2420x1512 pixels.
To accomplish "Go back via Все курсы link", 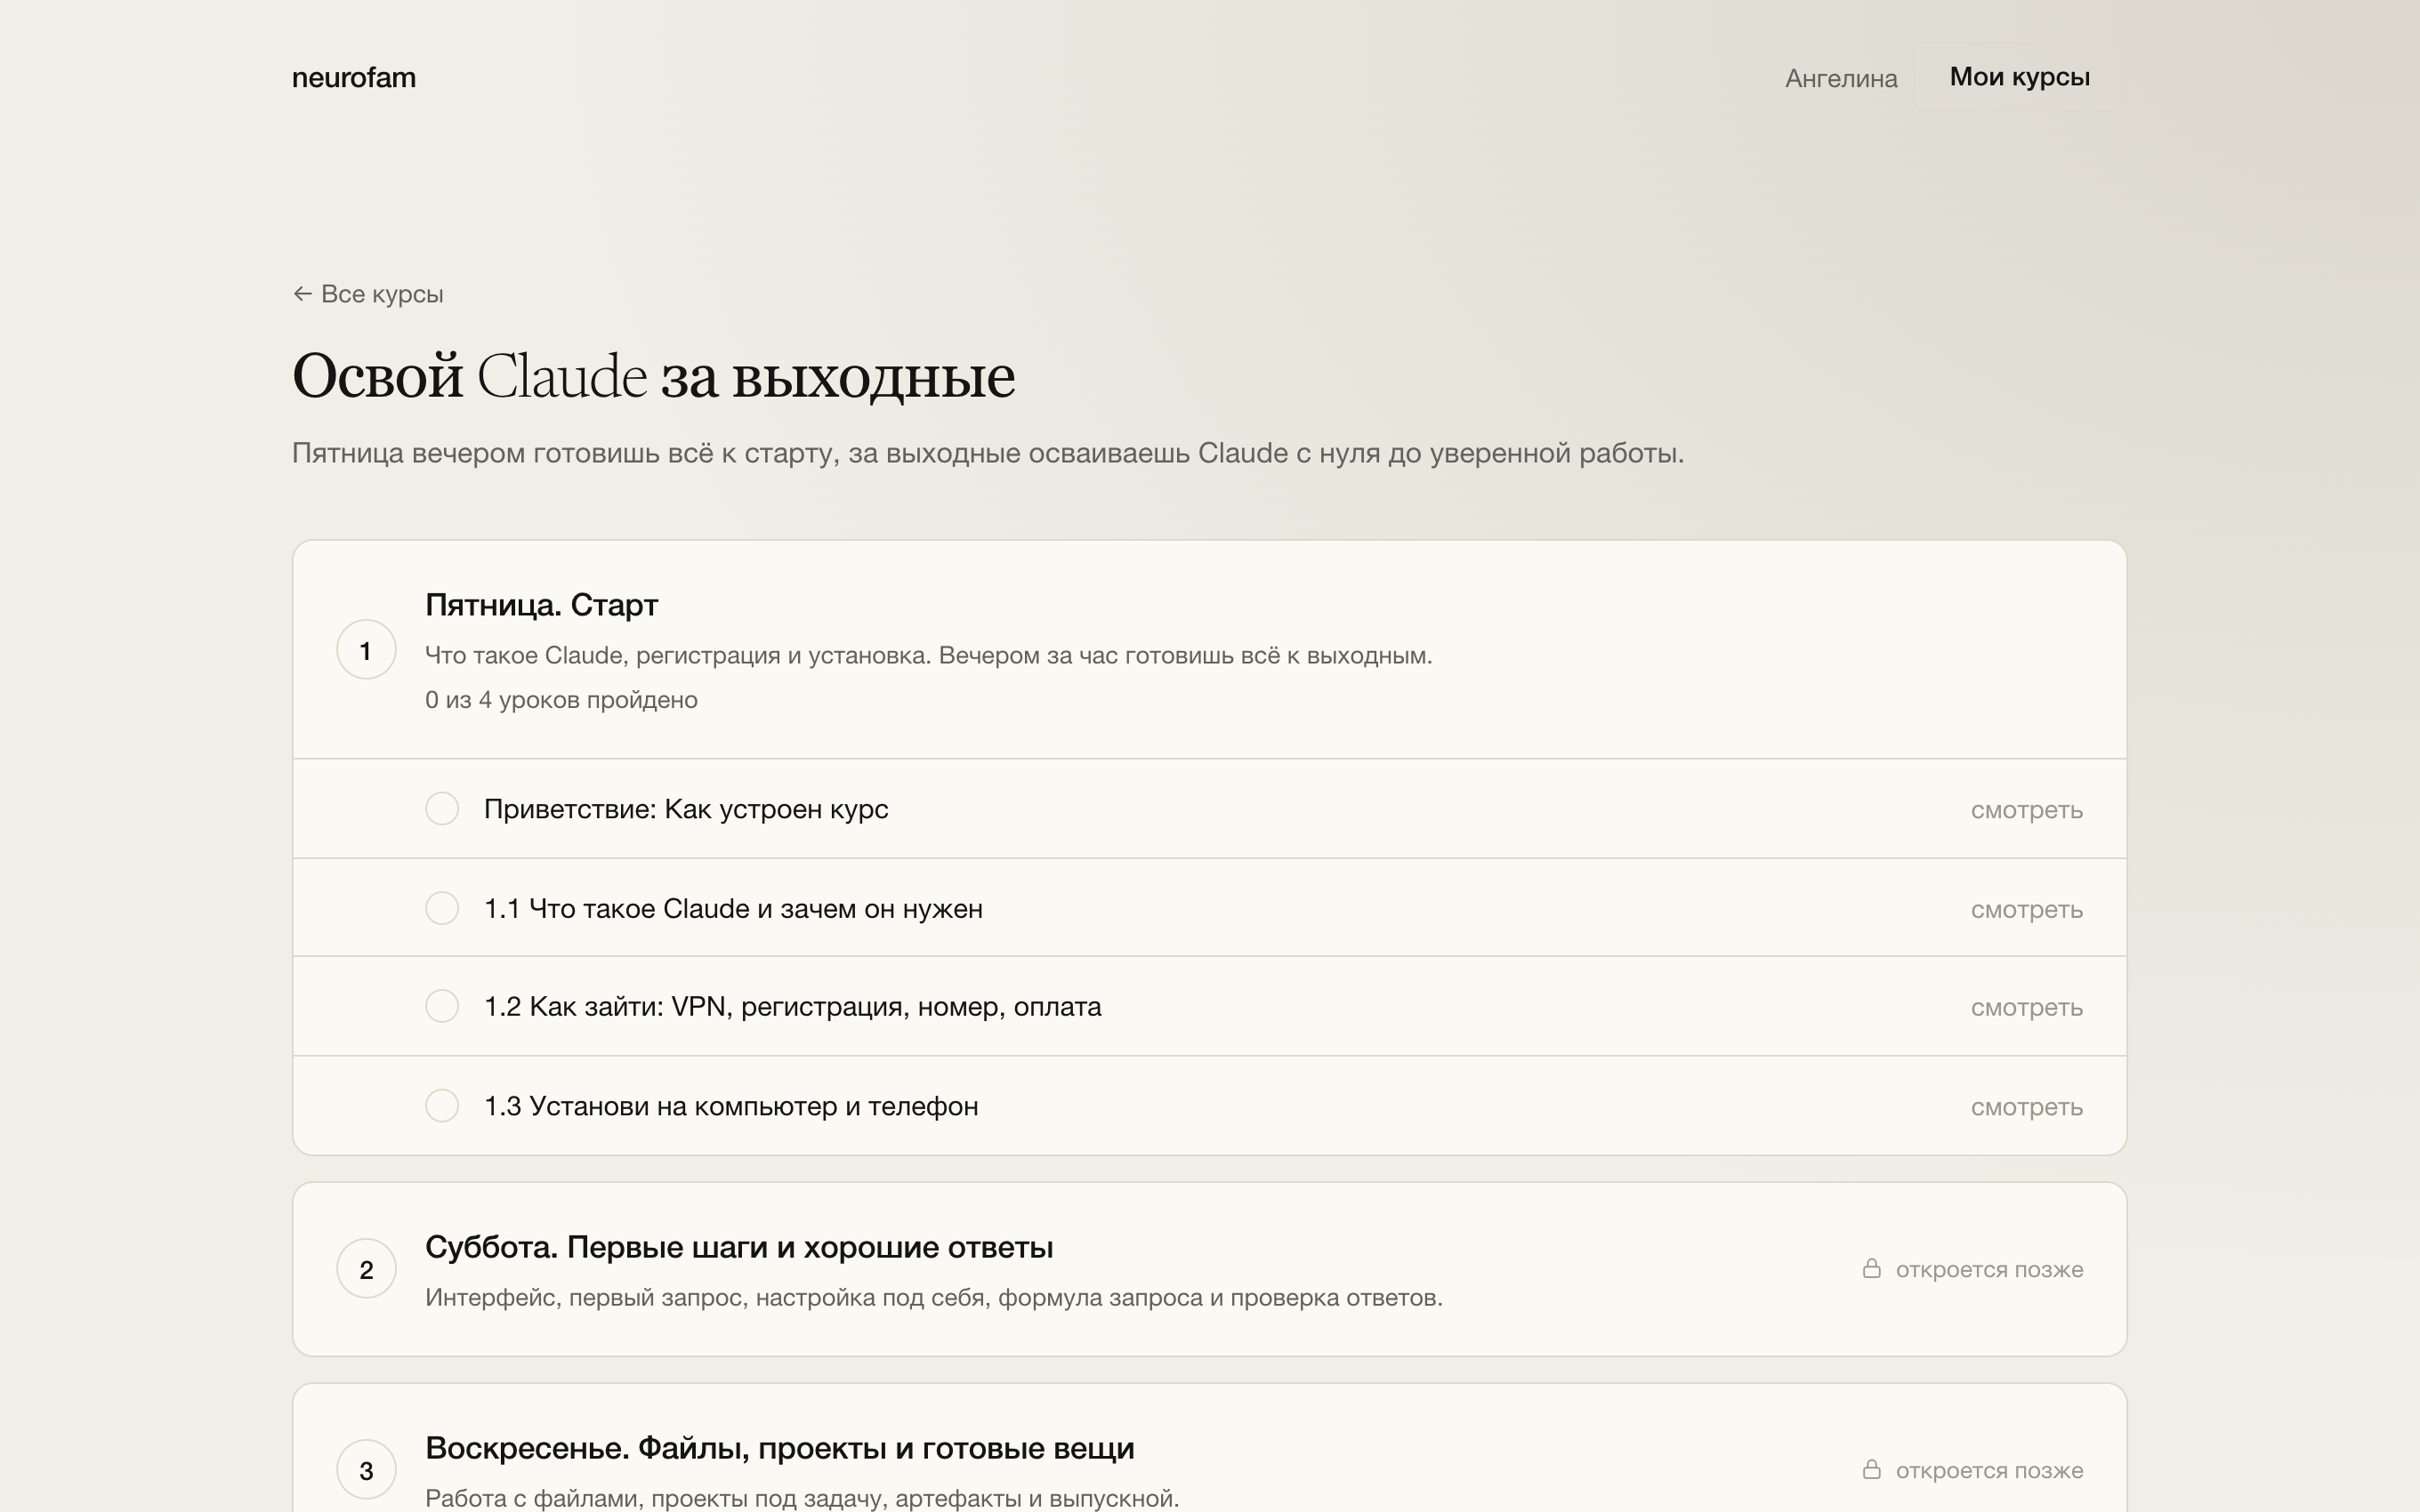I will (368, 294).
